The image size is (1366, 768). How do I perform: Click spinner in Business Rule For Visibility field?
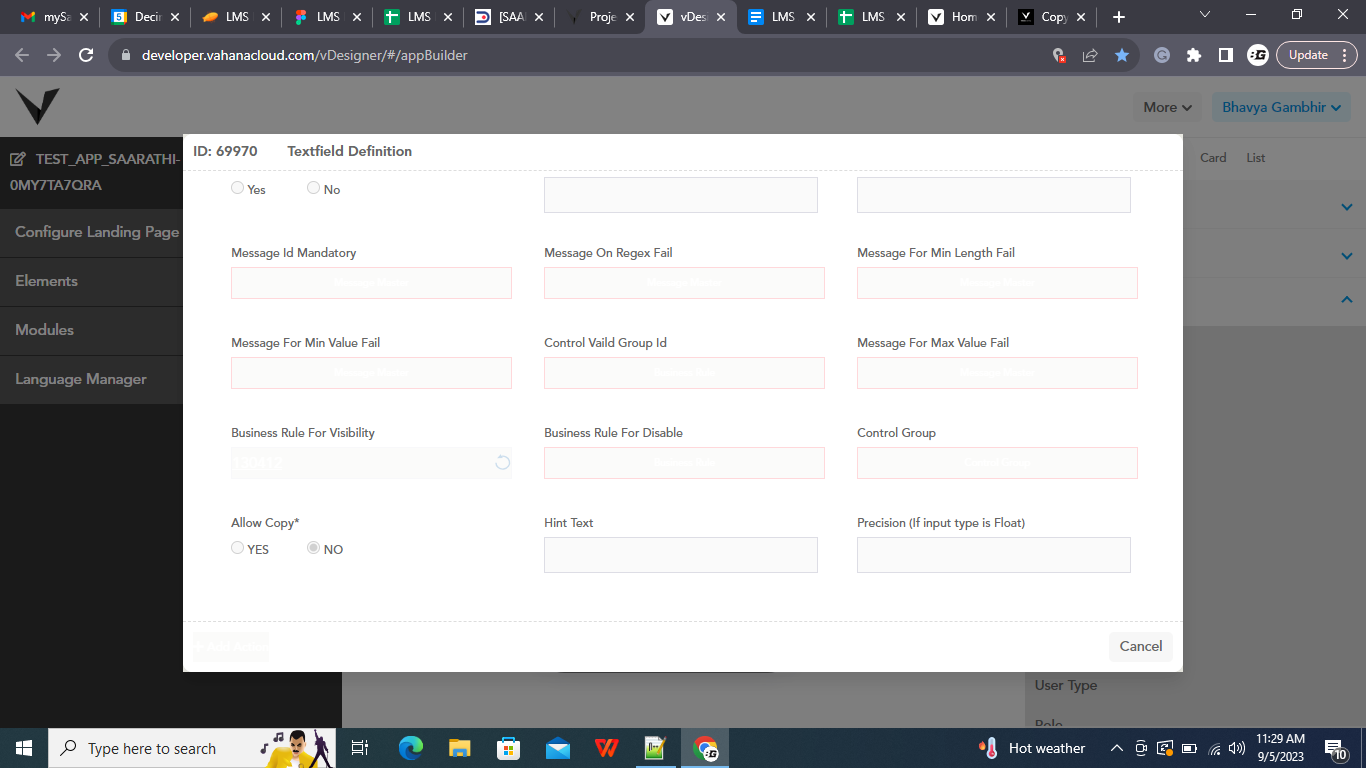click(503, 462)
